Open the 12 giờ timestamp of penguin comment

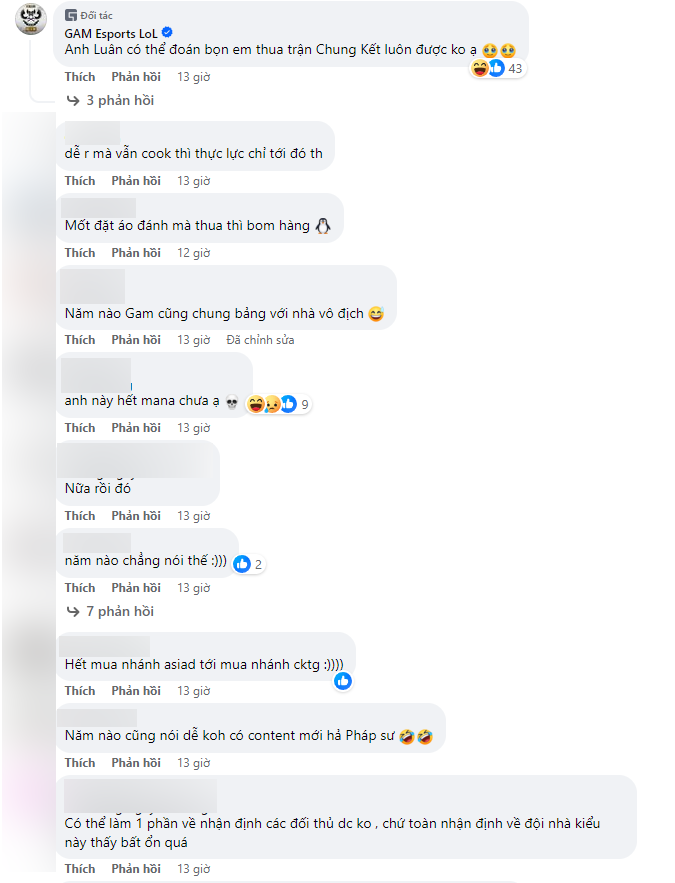(194, 253)
